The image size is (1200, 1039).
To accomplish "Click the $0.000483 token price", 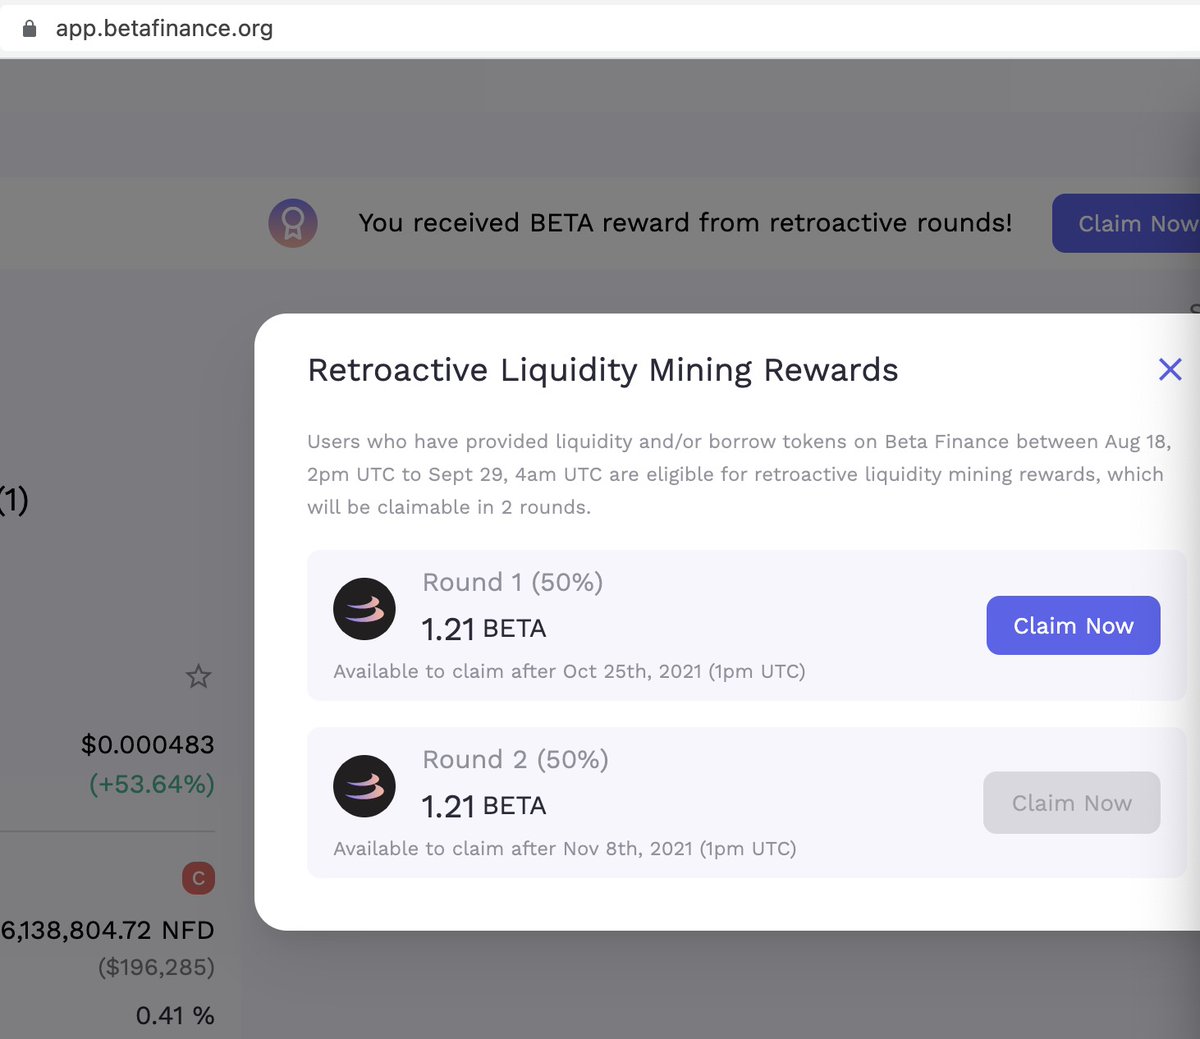I will [150, 744].
